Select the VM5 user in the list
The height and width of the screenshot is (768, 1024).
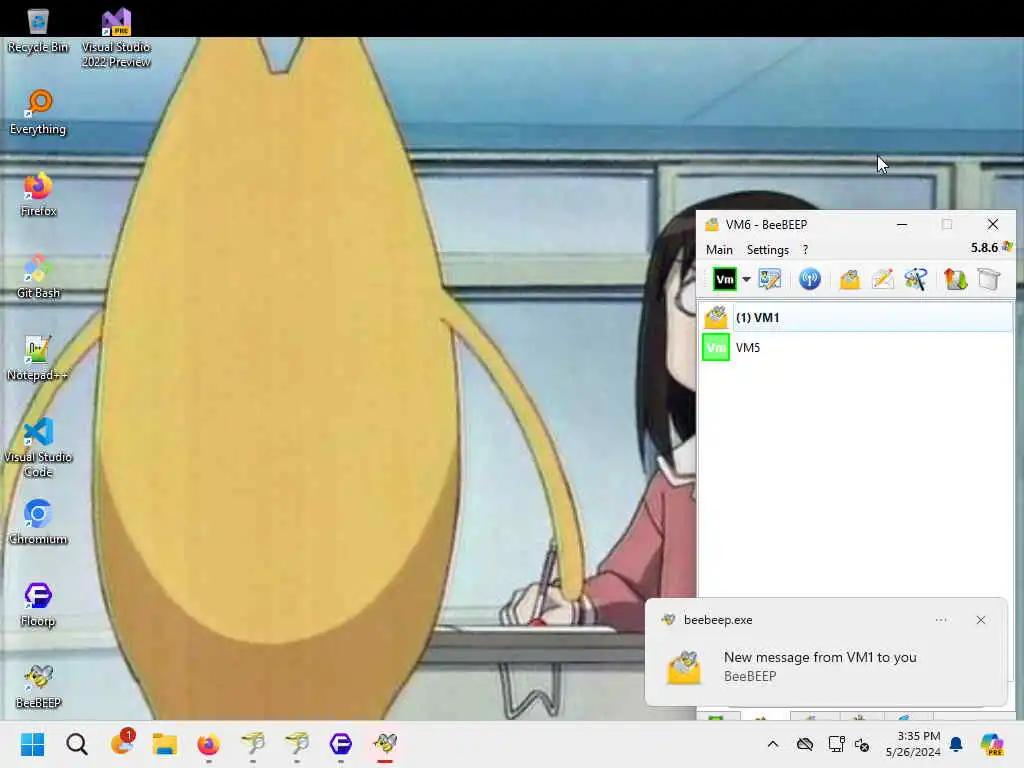[856, 347]
